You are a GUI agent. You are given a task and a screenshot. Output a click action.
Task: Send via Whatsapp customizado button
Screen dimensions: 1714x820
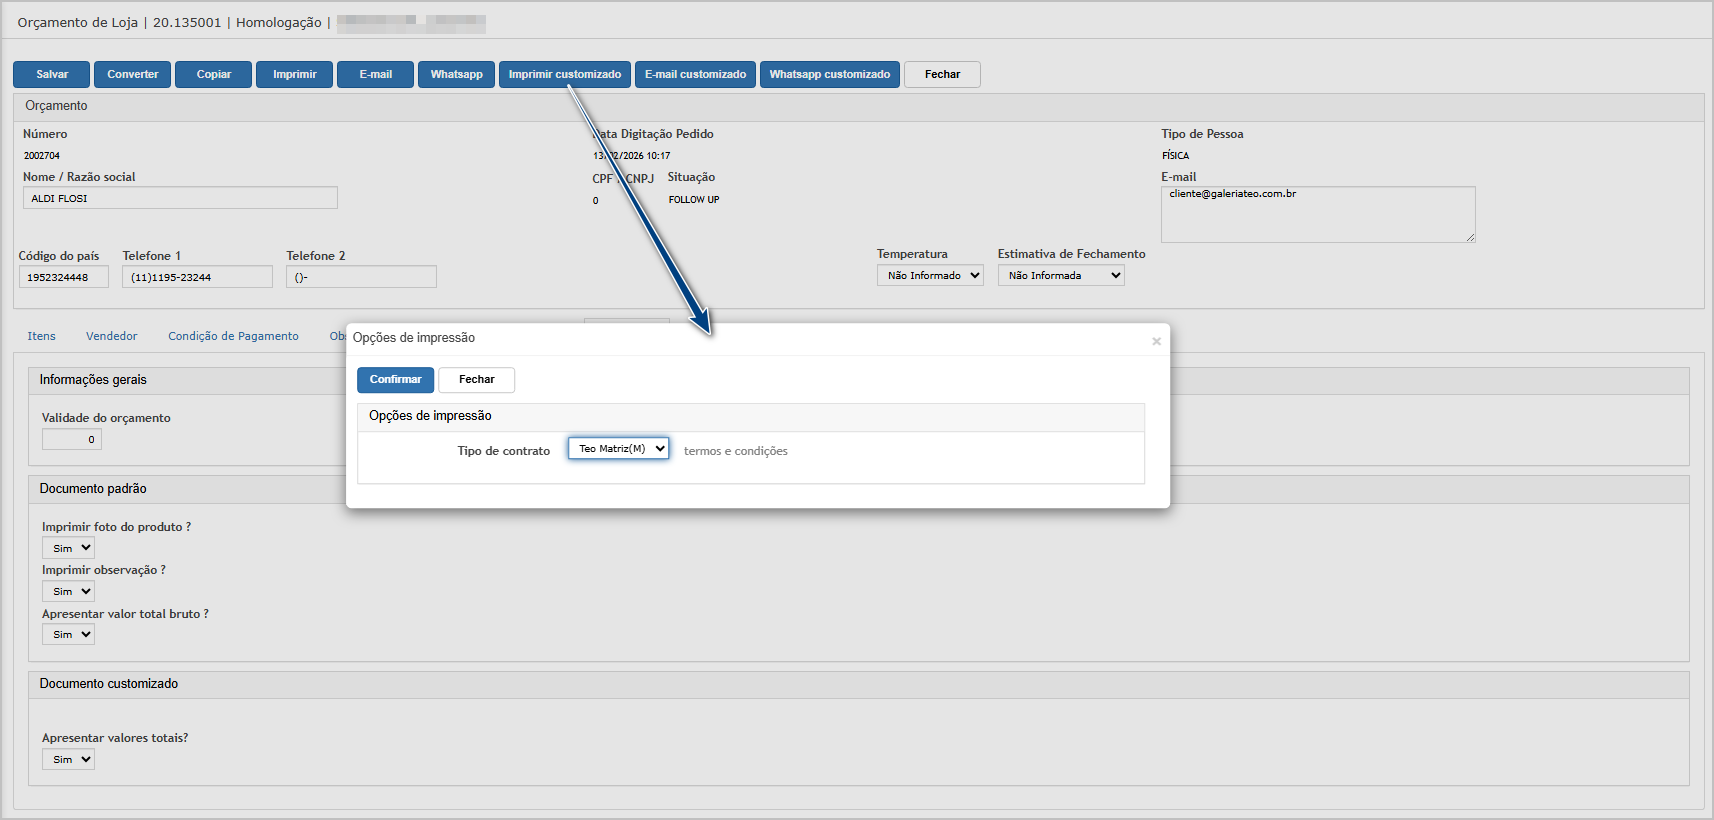click(829, 75)
